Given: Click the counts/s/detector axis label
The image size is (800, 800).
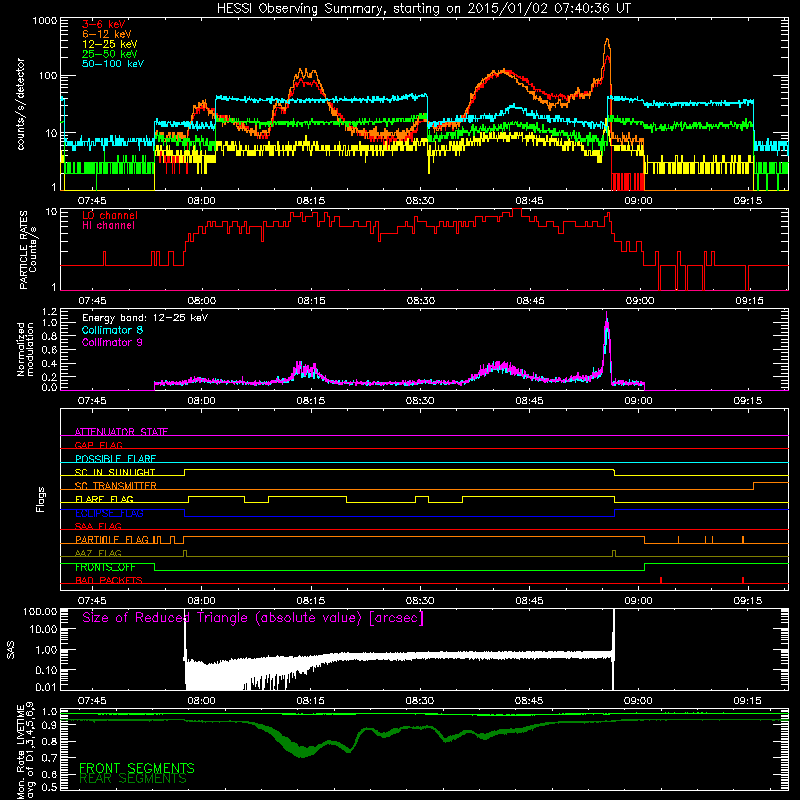Looking at the screenshot, I should tap(20, 104).
